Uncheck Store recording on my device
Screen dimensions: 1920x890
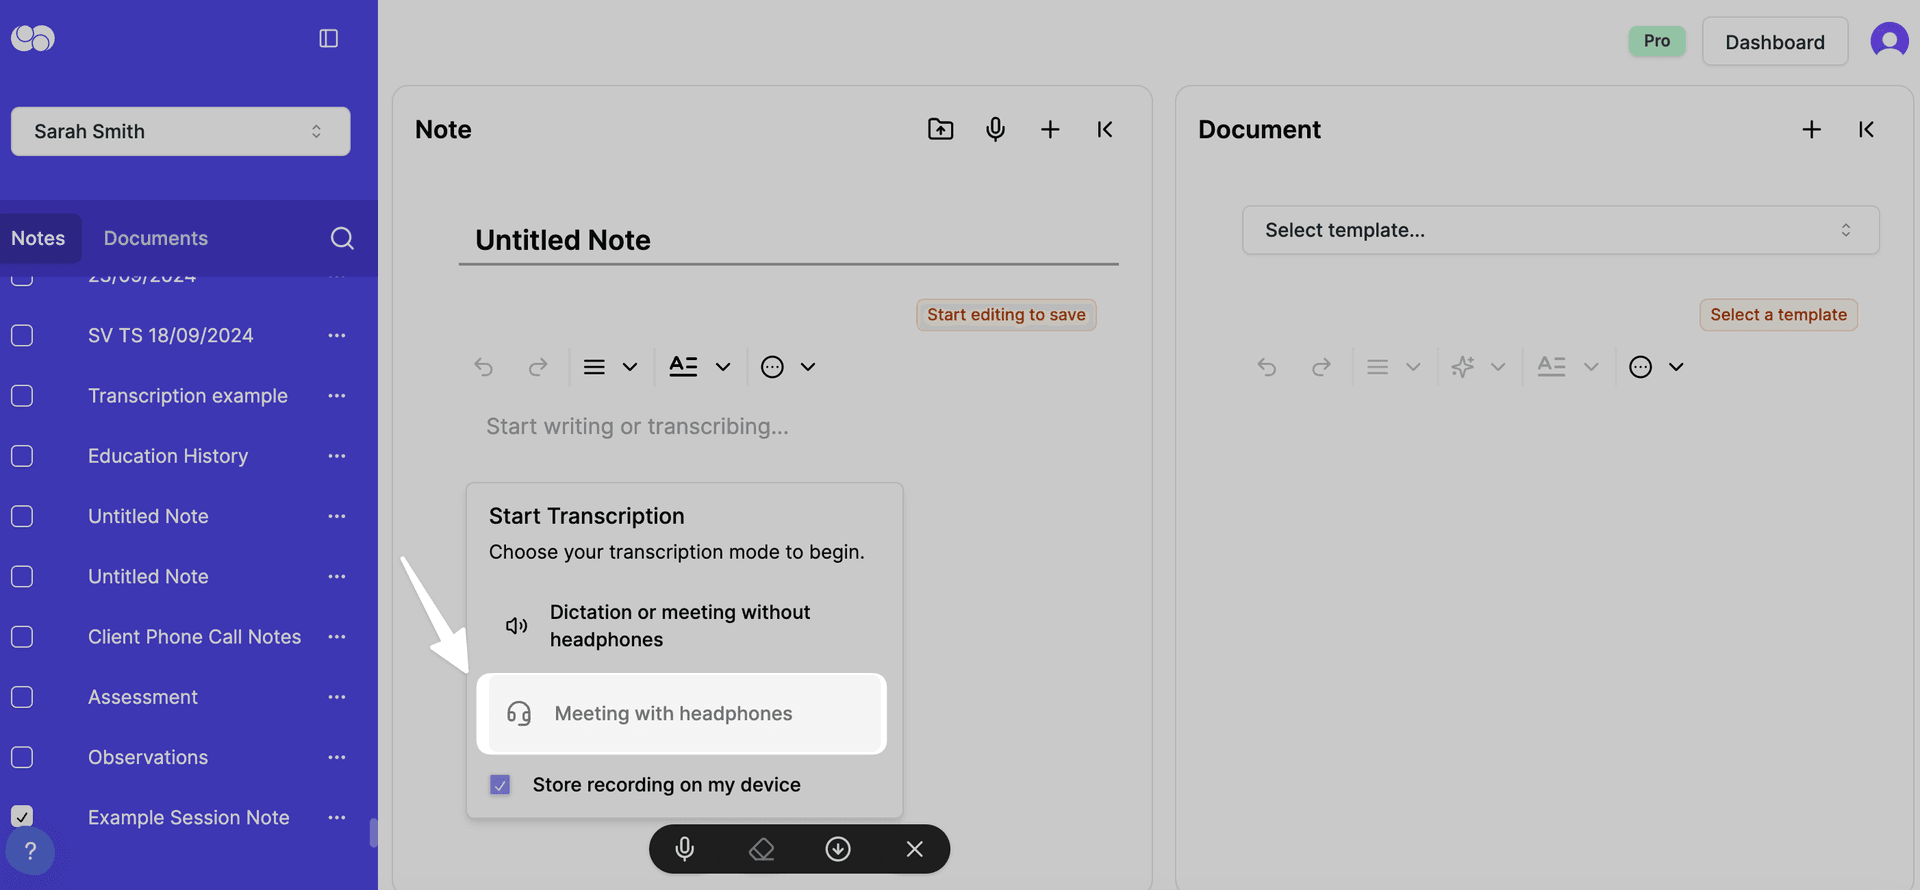pyautogui.click(x=500, y=785)
